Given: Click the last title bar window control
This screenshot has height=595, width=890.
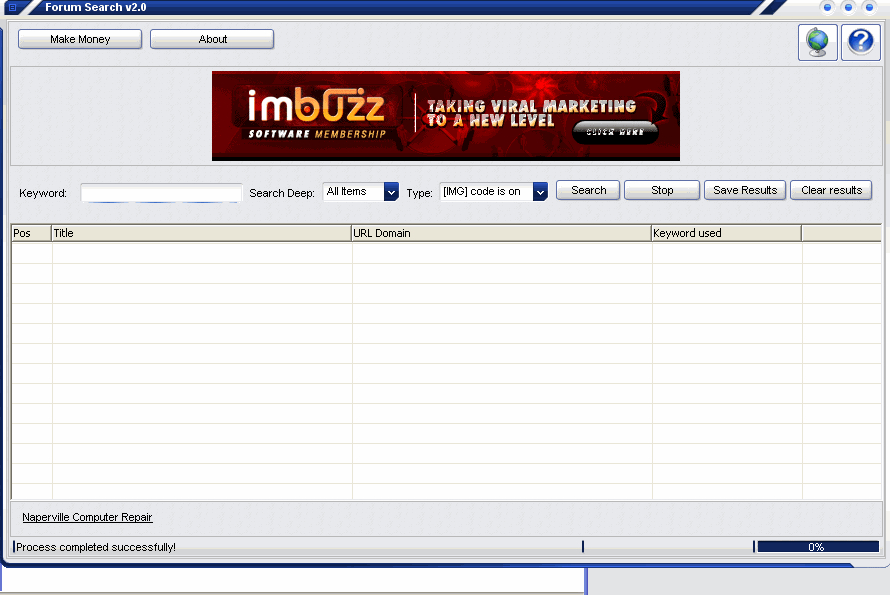Looking at the screenshot, I should coord(869,7).
